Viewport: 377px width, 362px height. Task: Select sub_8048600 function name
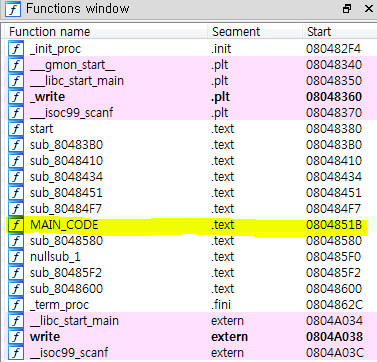point(66,289)
